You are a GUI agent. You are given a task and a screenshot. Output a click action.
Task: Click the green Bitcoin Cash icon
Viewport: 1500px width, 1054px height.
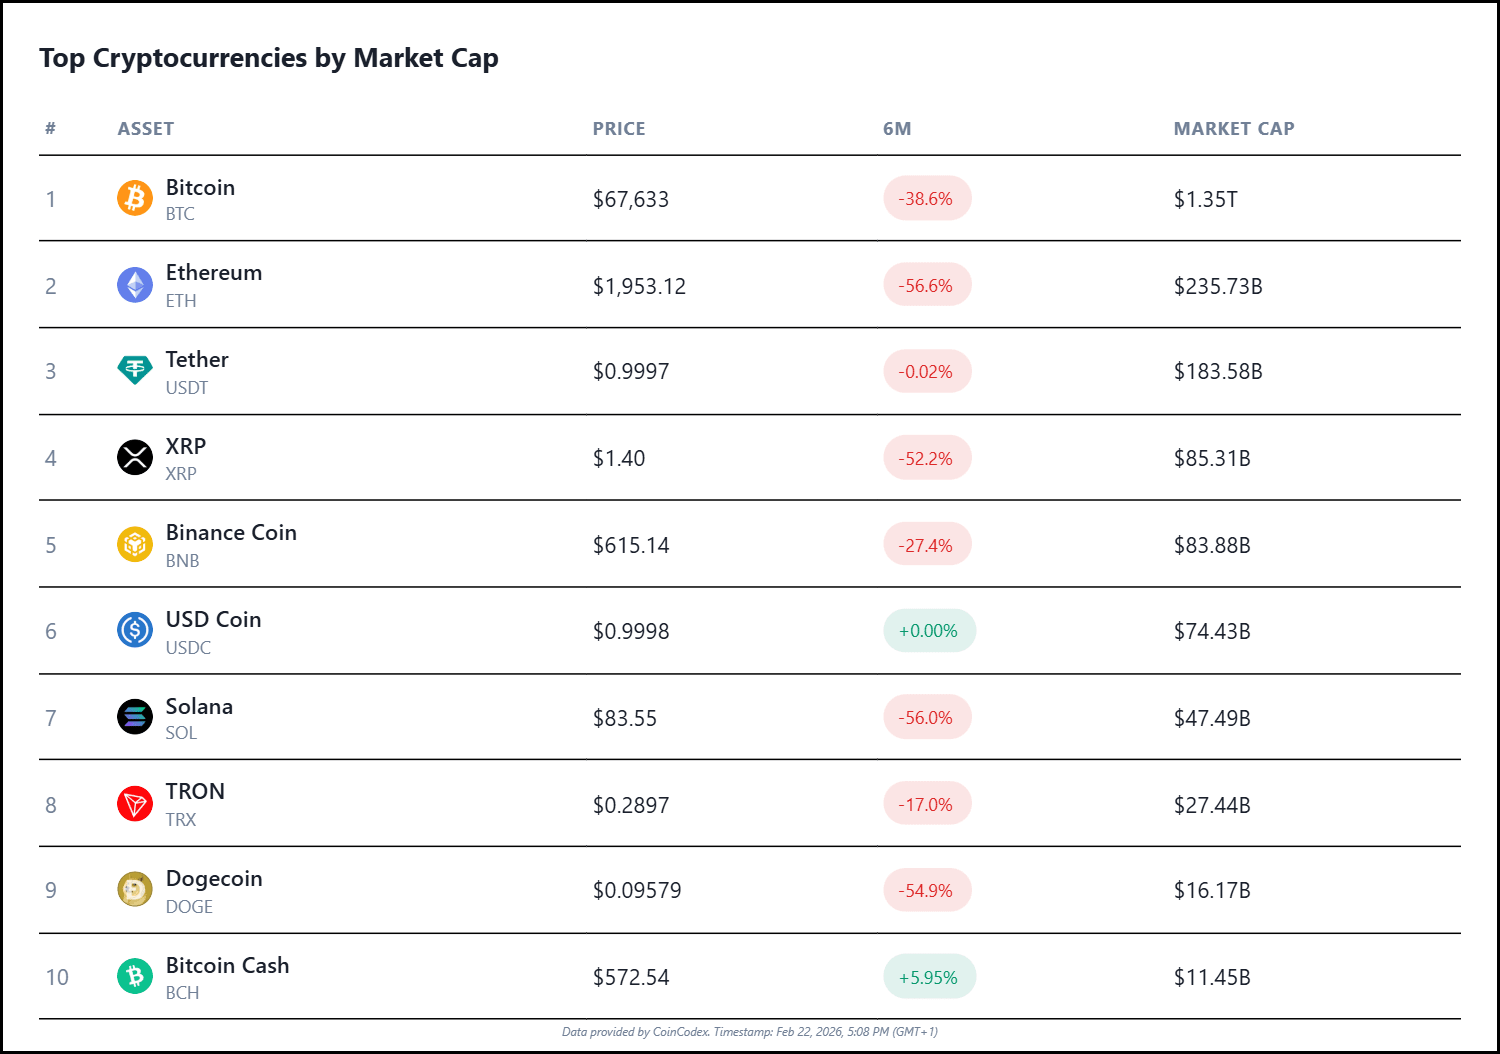135,976
